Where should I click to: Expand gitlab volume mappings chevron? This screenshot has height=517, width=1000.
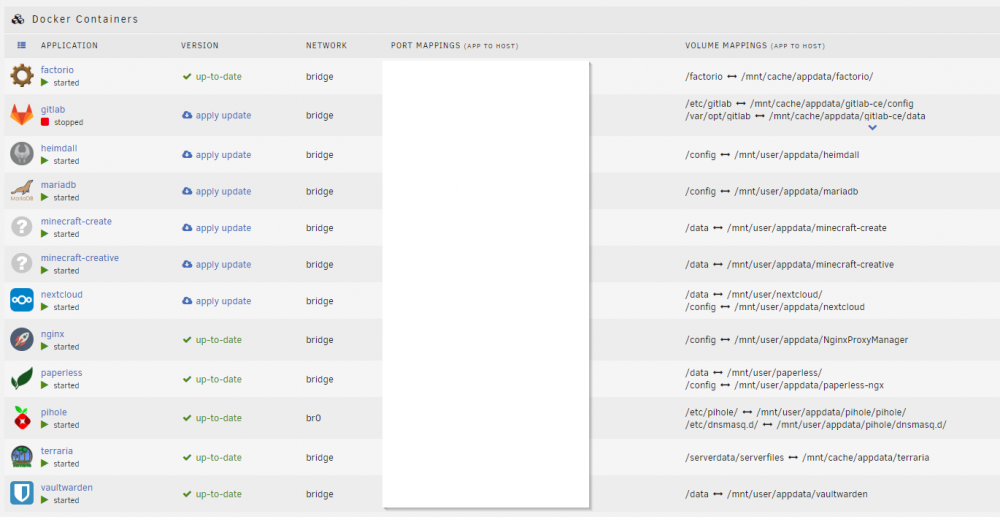coord(873,127)
